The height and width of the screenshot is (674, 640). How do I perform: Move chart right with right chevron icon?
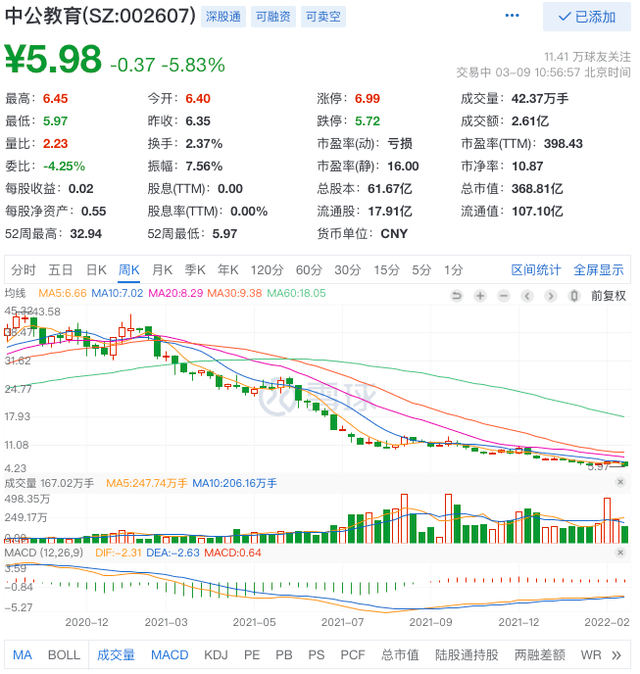[551, 296]
